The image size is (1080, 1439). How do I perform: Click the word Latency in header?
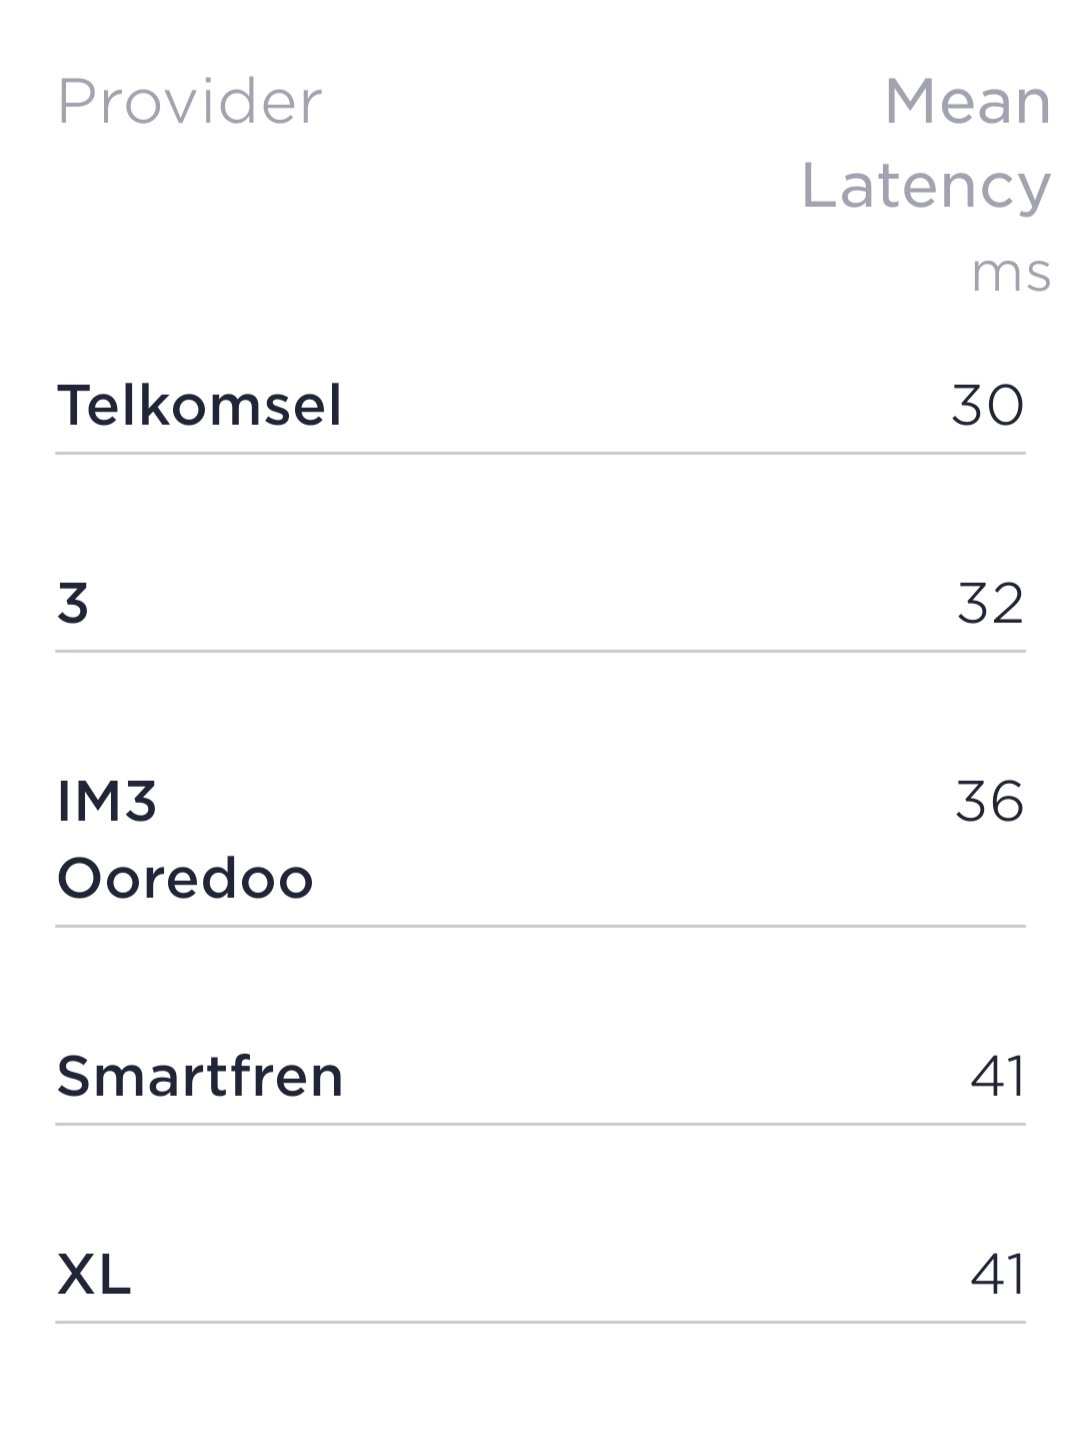(926, 186)
